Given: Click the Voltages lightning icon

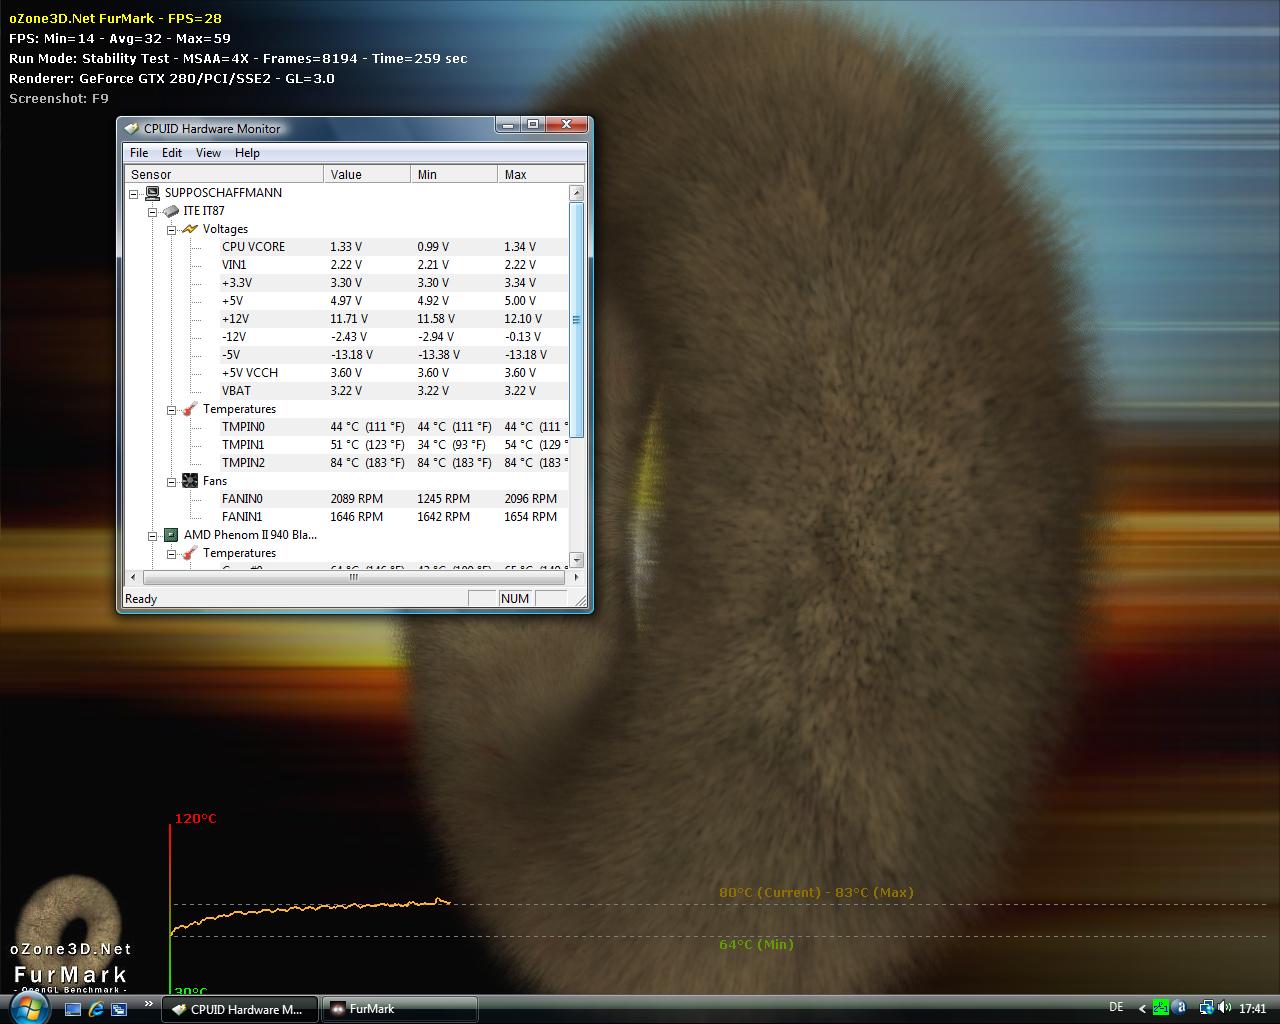Looking at the screenshot, I should click(190, 229).
